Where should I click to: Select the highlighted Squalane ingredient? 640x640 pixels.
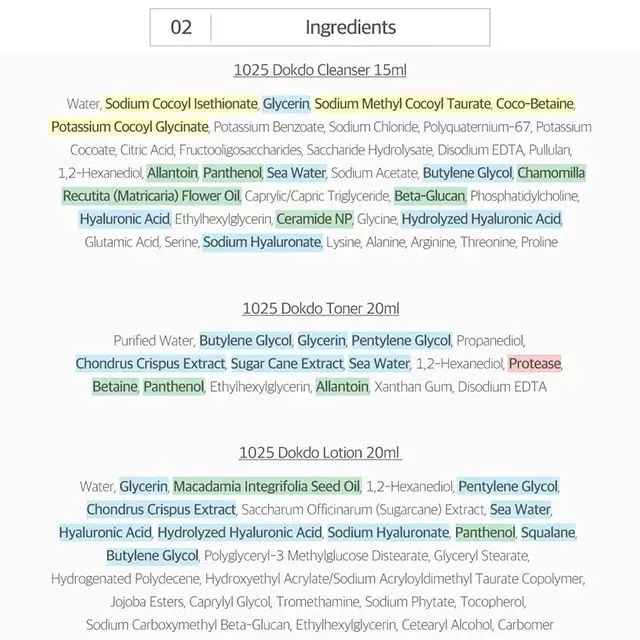tap(548, 532)
